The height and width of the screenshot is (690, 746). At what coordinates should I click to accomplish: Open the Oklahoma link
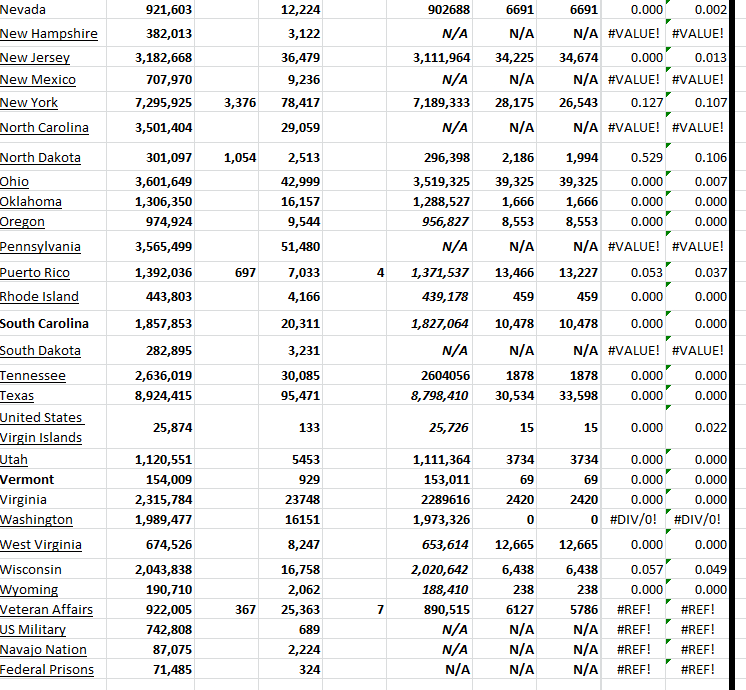point(30,201)
